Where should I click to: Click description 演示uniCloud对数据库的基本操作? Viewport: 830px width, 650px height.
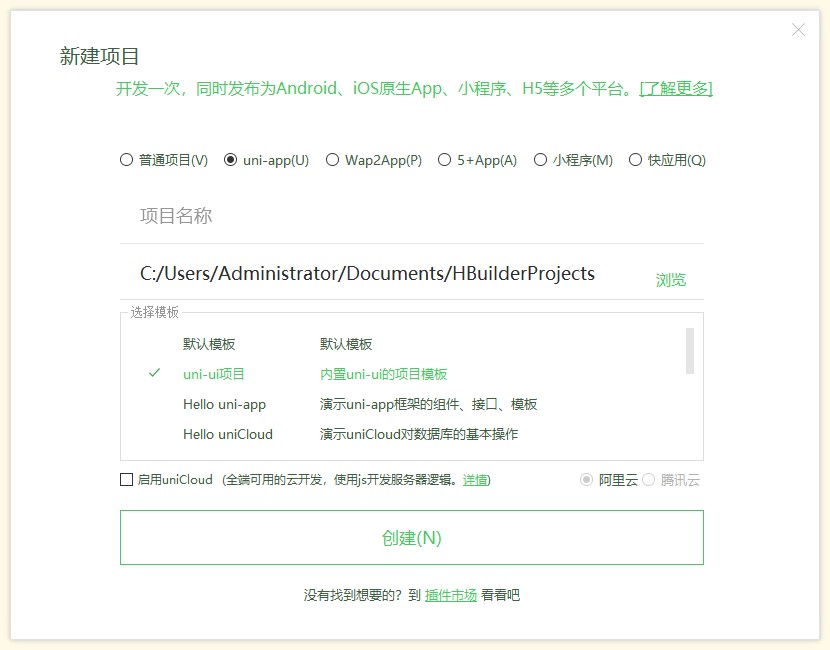[419, 434]
